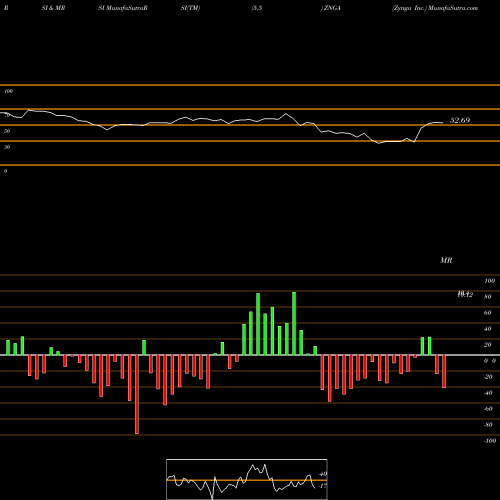Click the tallest green MR bar
The height and width of the screenshot is (500, 500).
tap(294, 323)
